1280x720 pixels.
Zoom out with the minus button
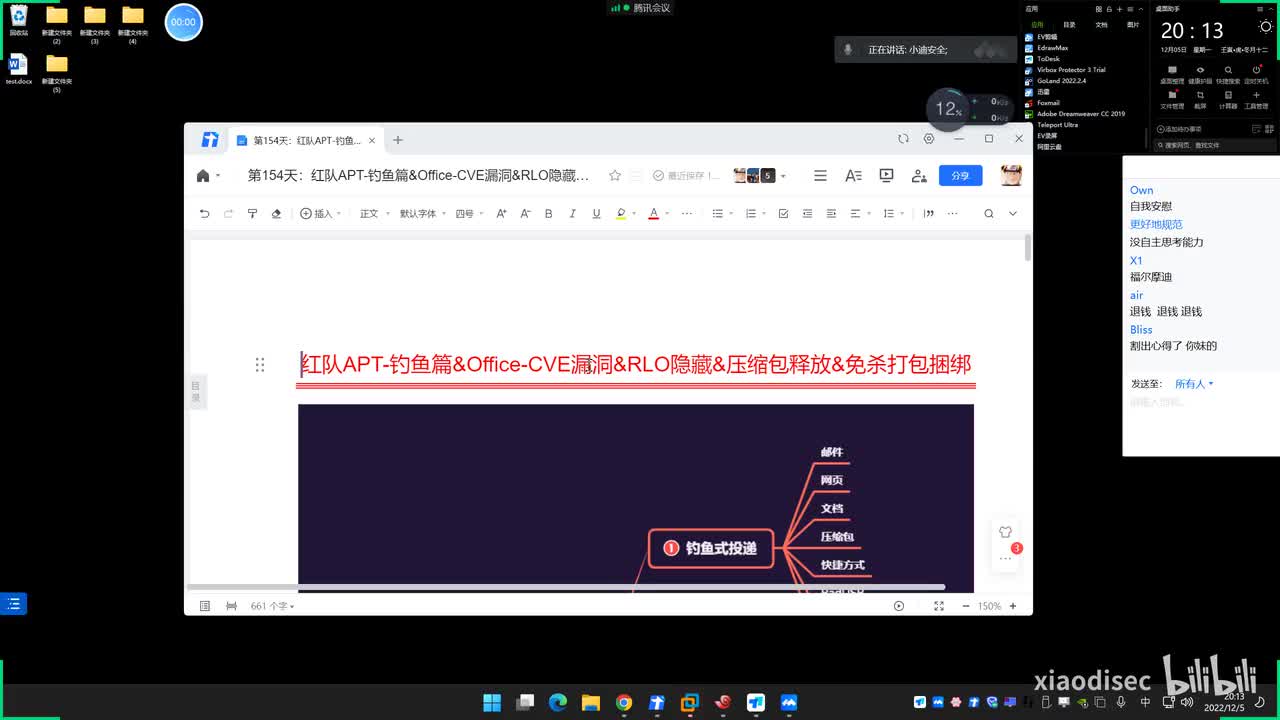pyautogui.click(x=966, y=606)
